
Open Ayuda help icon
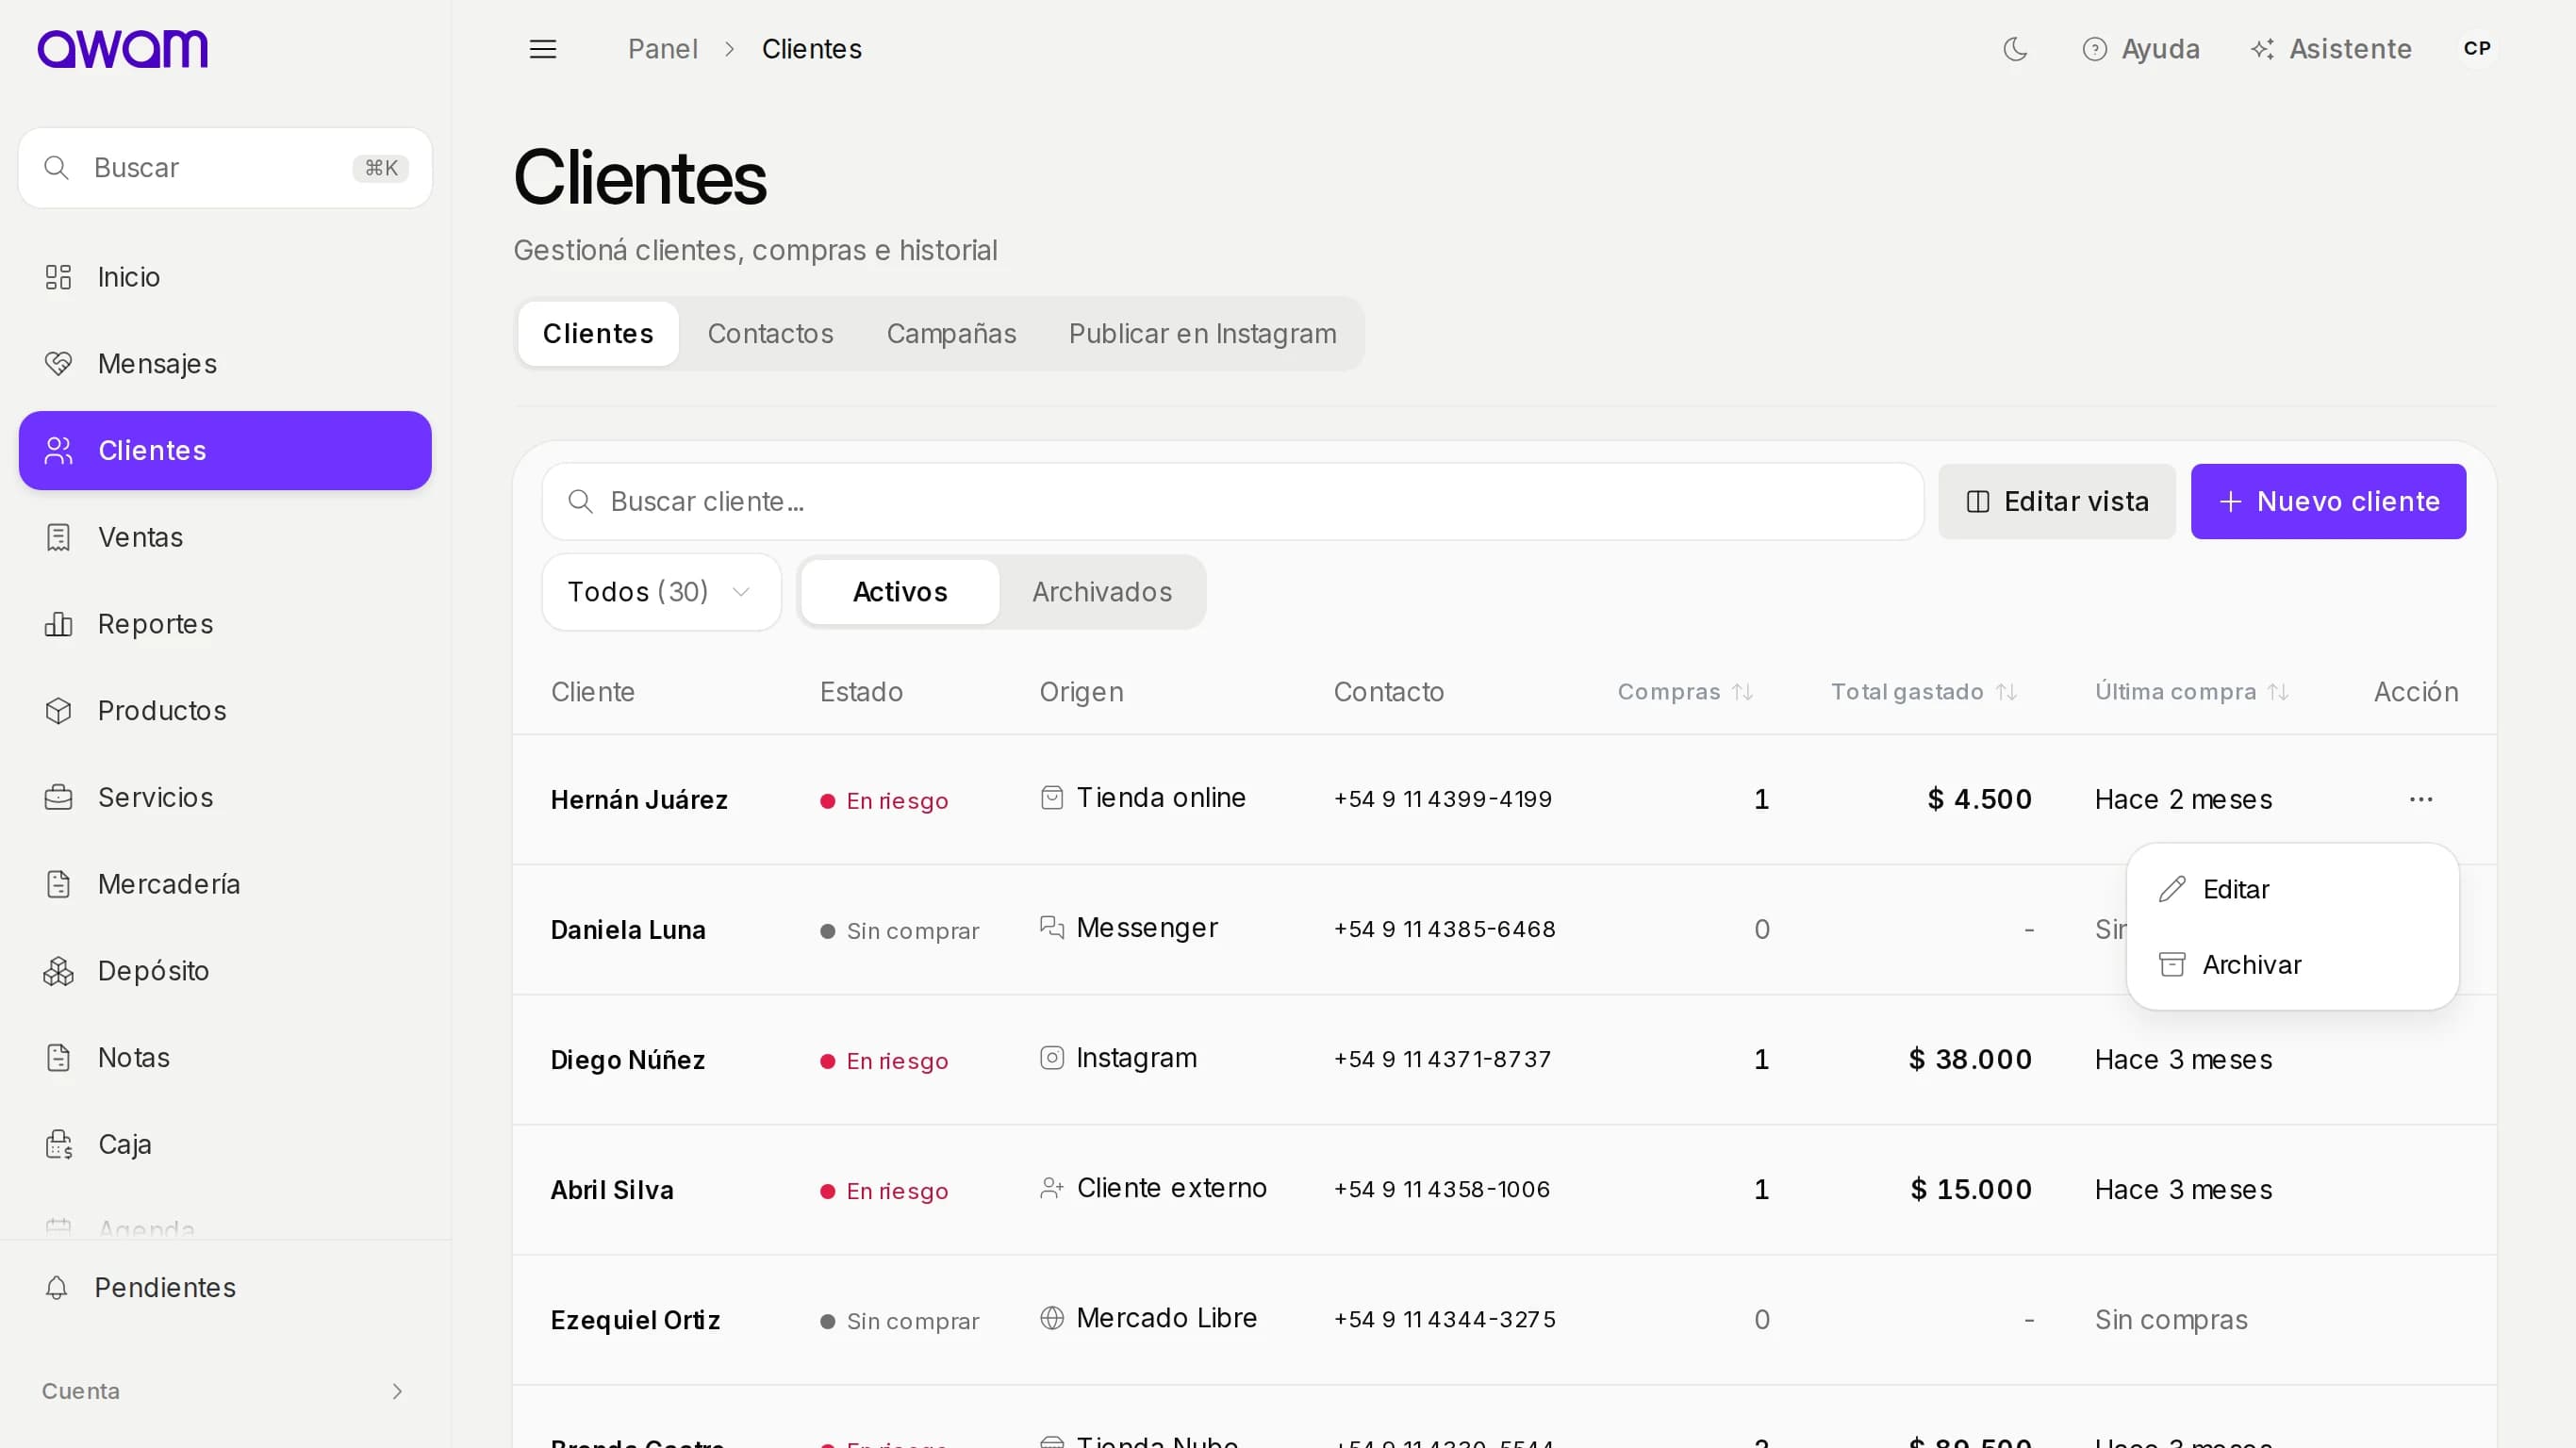(2094, 49)
